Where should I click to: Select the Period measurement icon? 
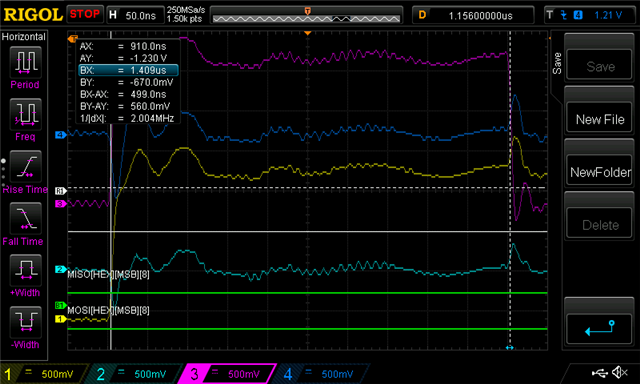[x=25, y=62]
